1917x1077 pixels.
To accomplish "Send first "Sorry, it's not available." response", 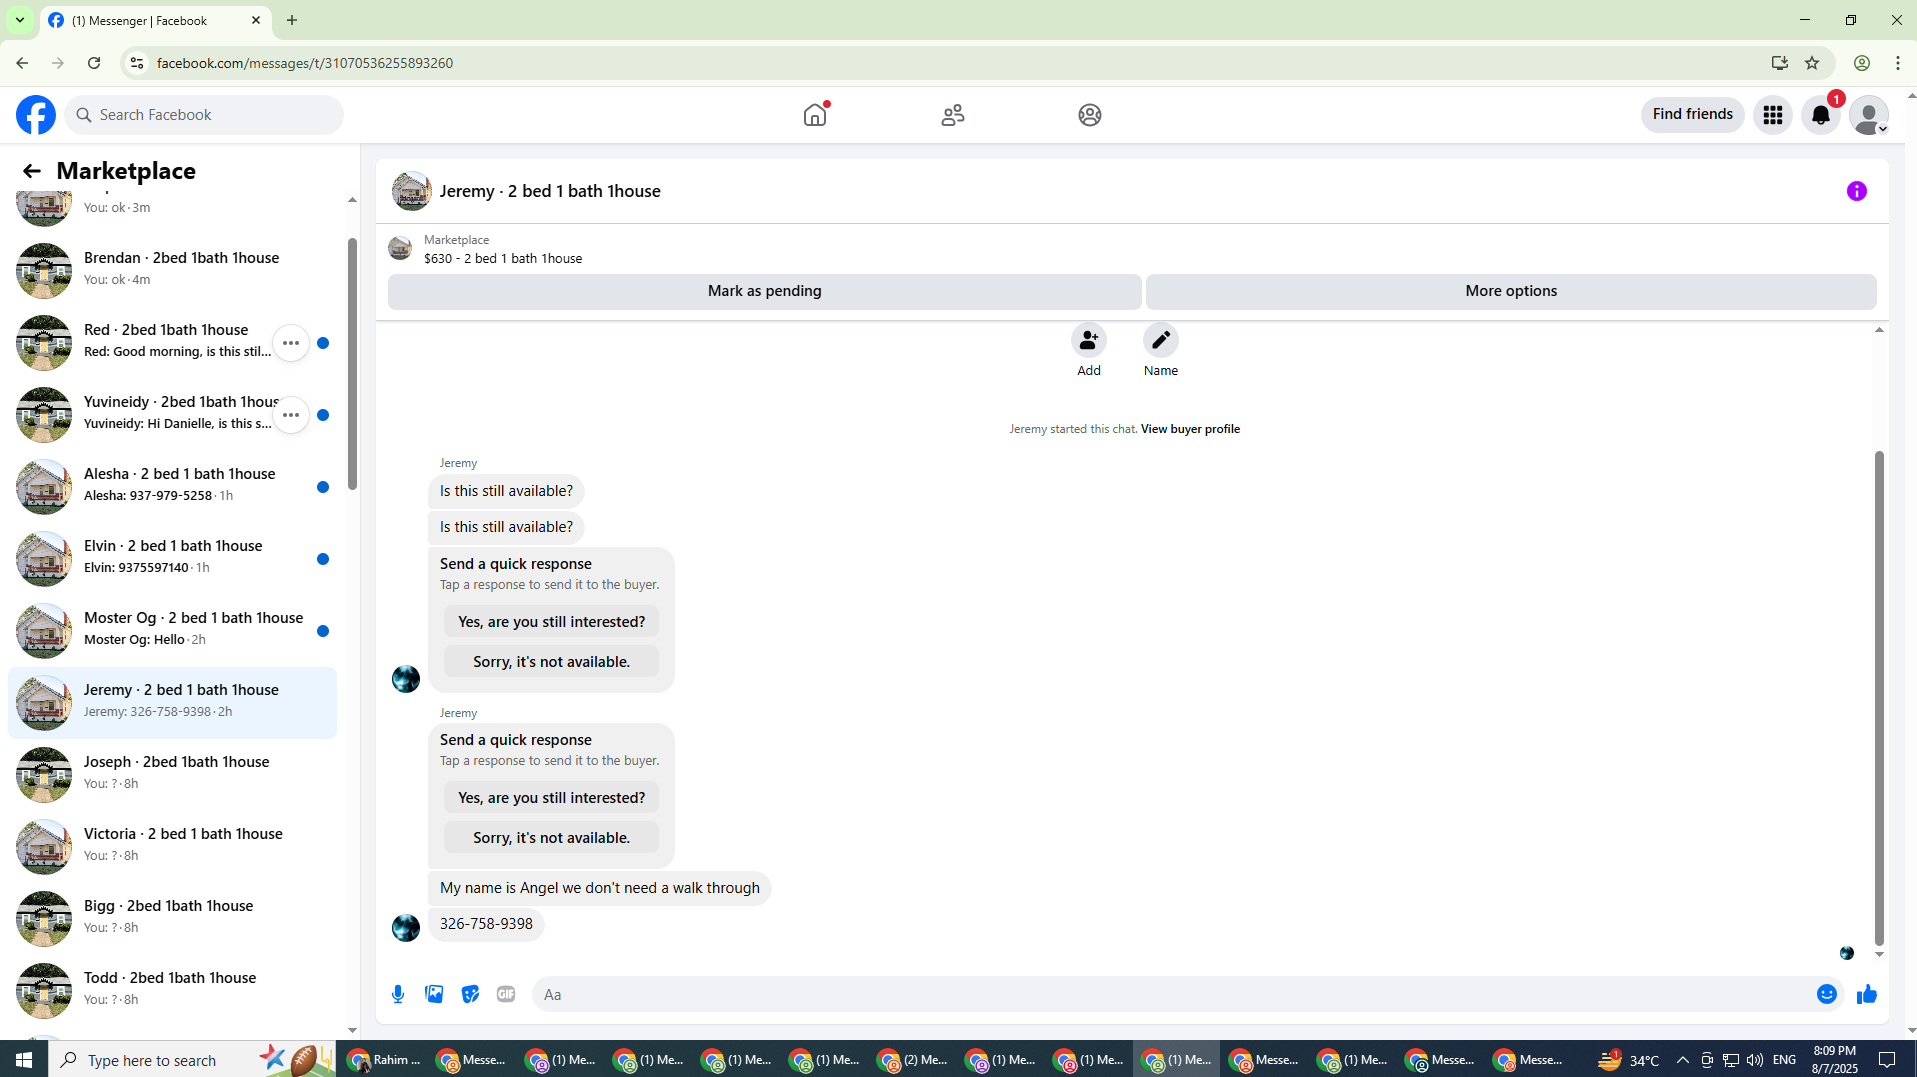I will (551, 662).
